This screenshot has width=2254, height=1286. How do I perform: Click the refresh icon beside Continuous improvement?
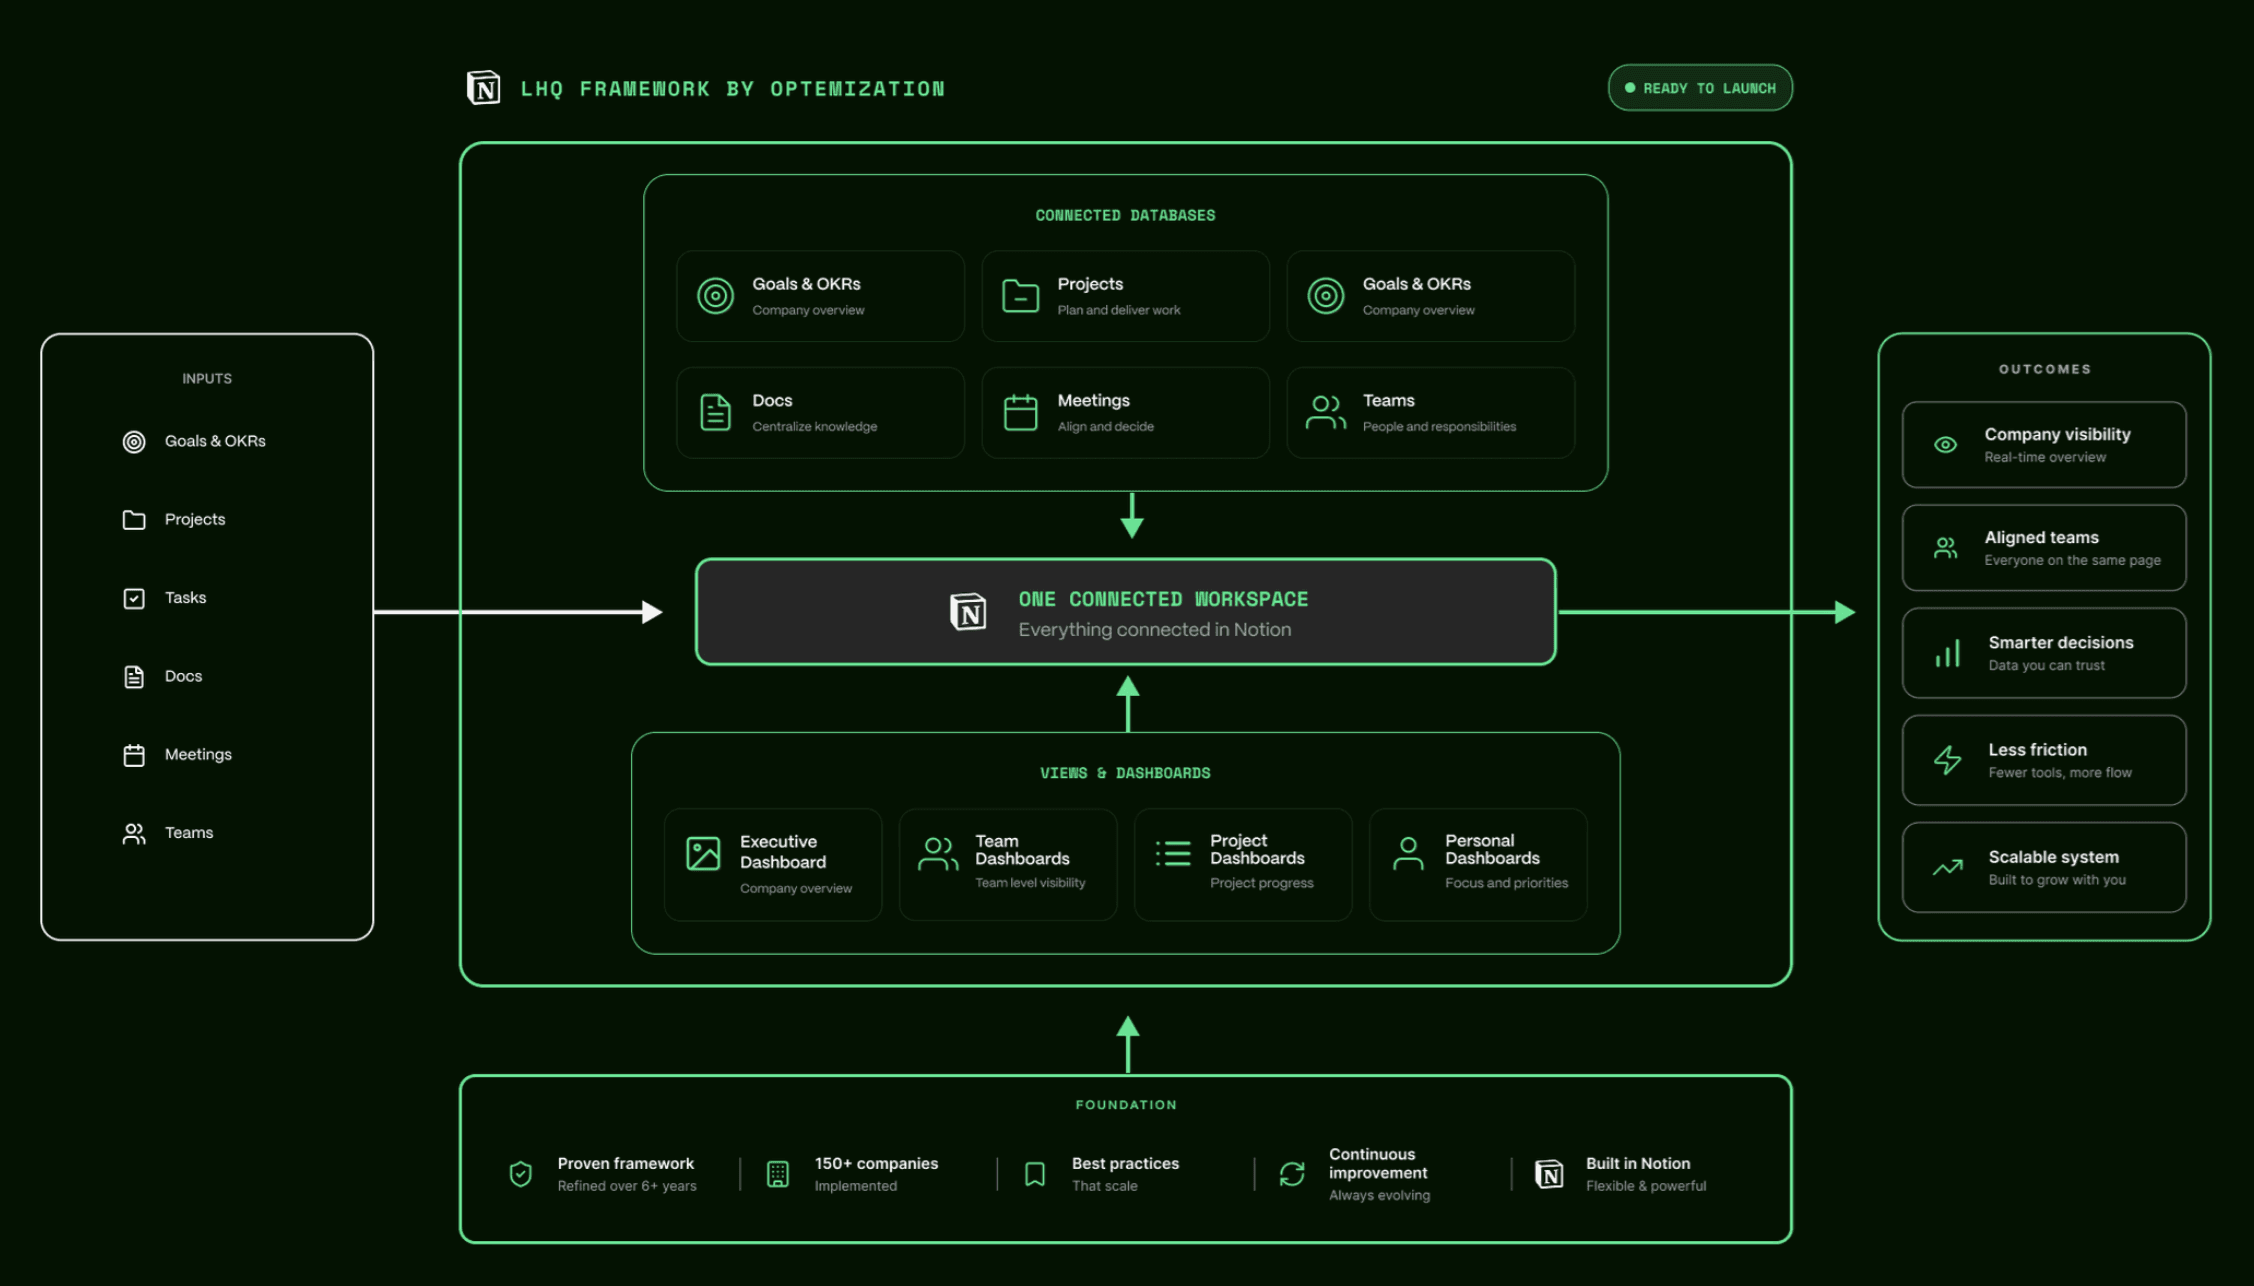(1292, 1174)
